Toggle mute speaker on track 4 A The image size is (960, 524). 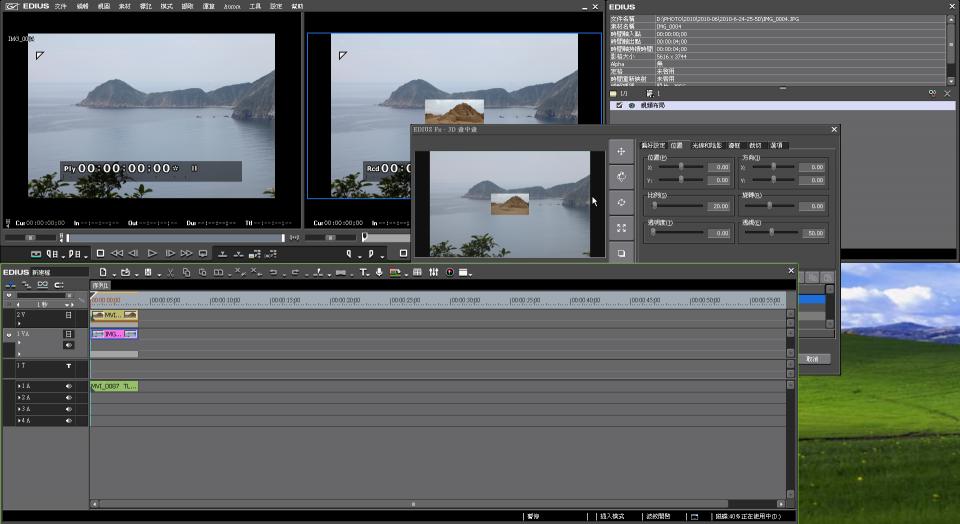click(x=69, y=421)
